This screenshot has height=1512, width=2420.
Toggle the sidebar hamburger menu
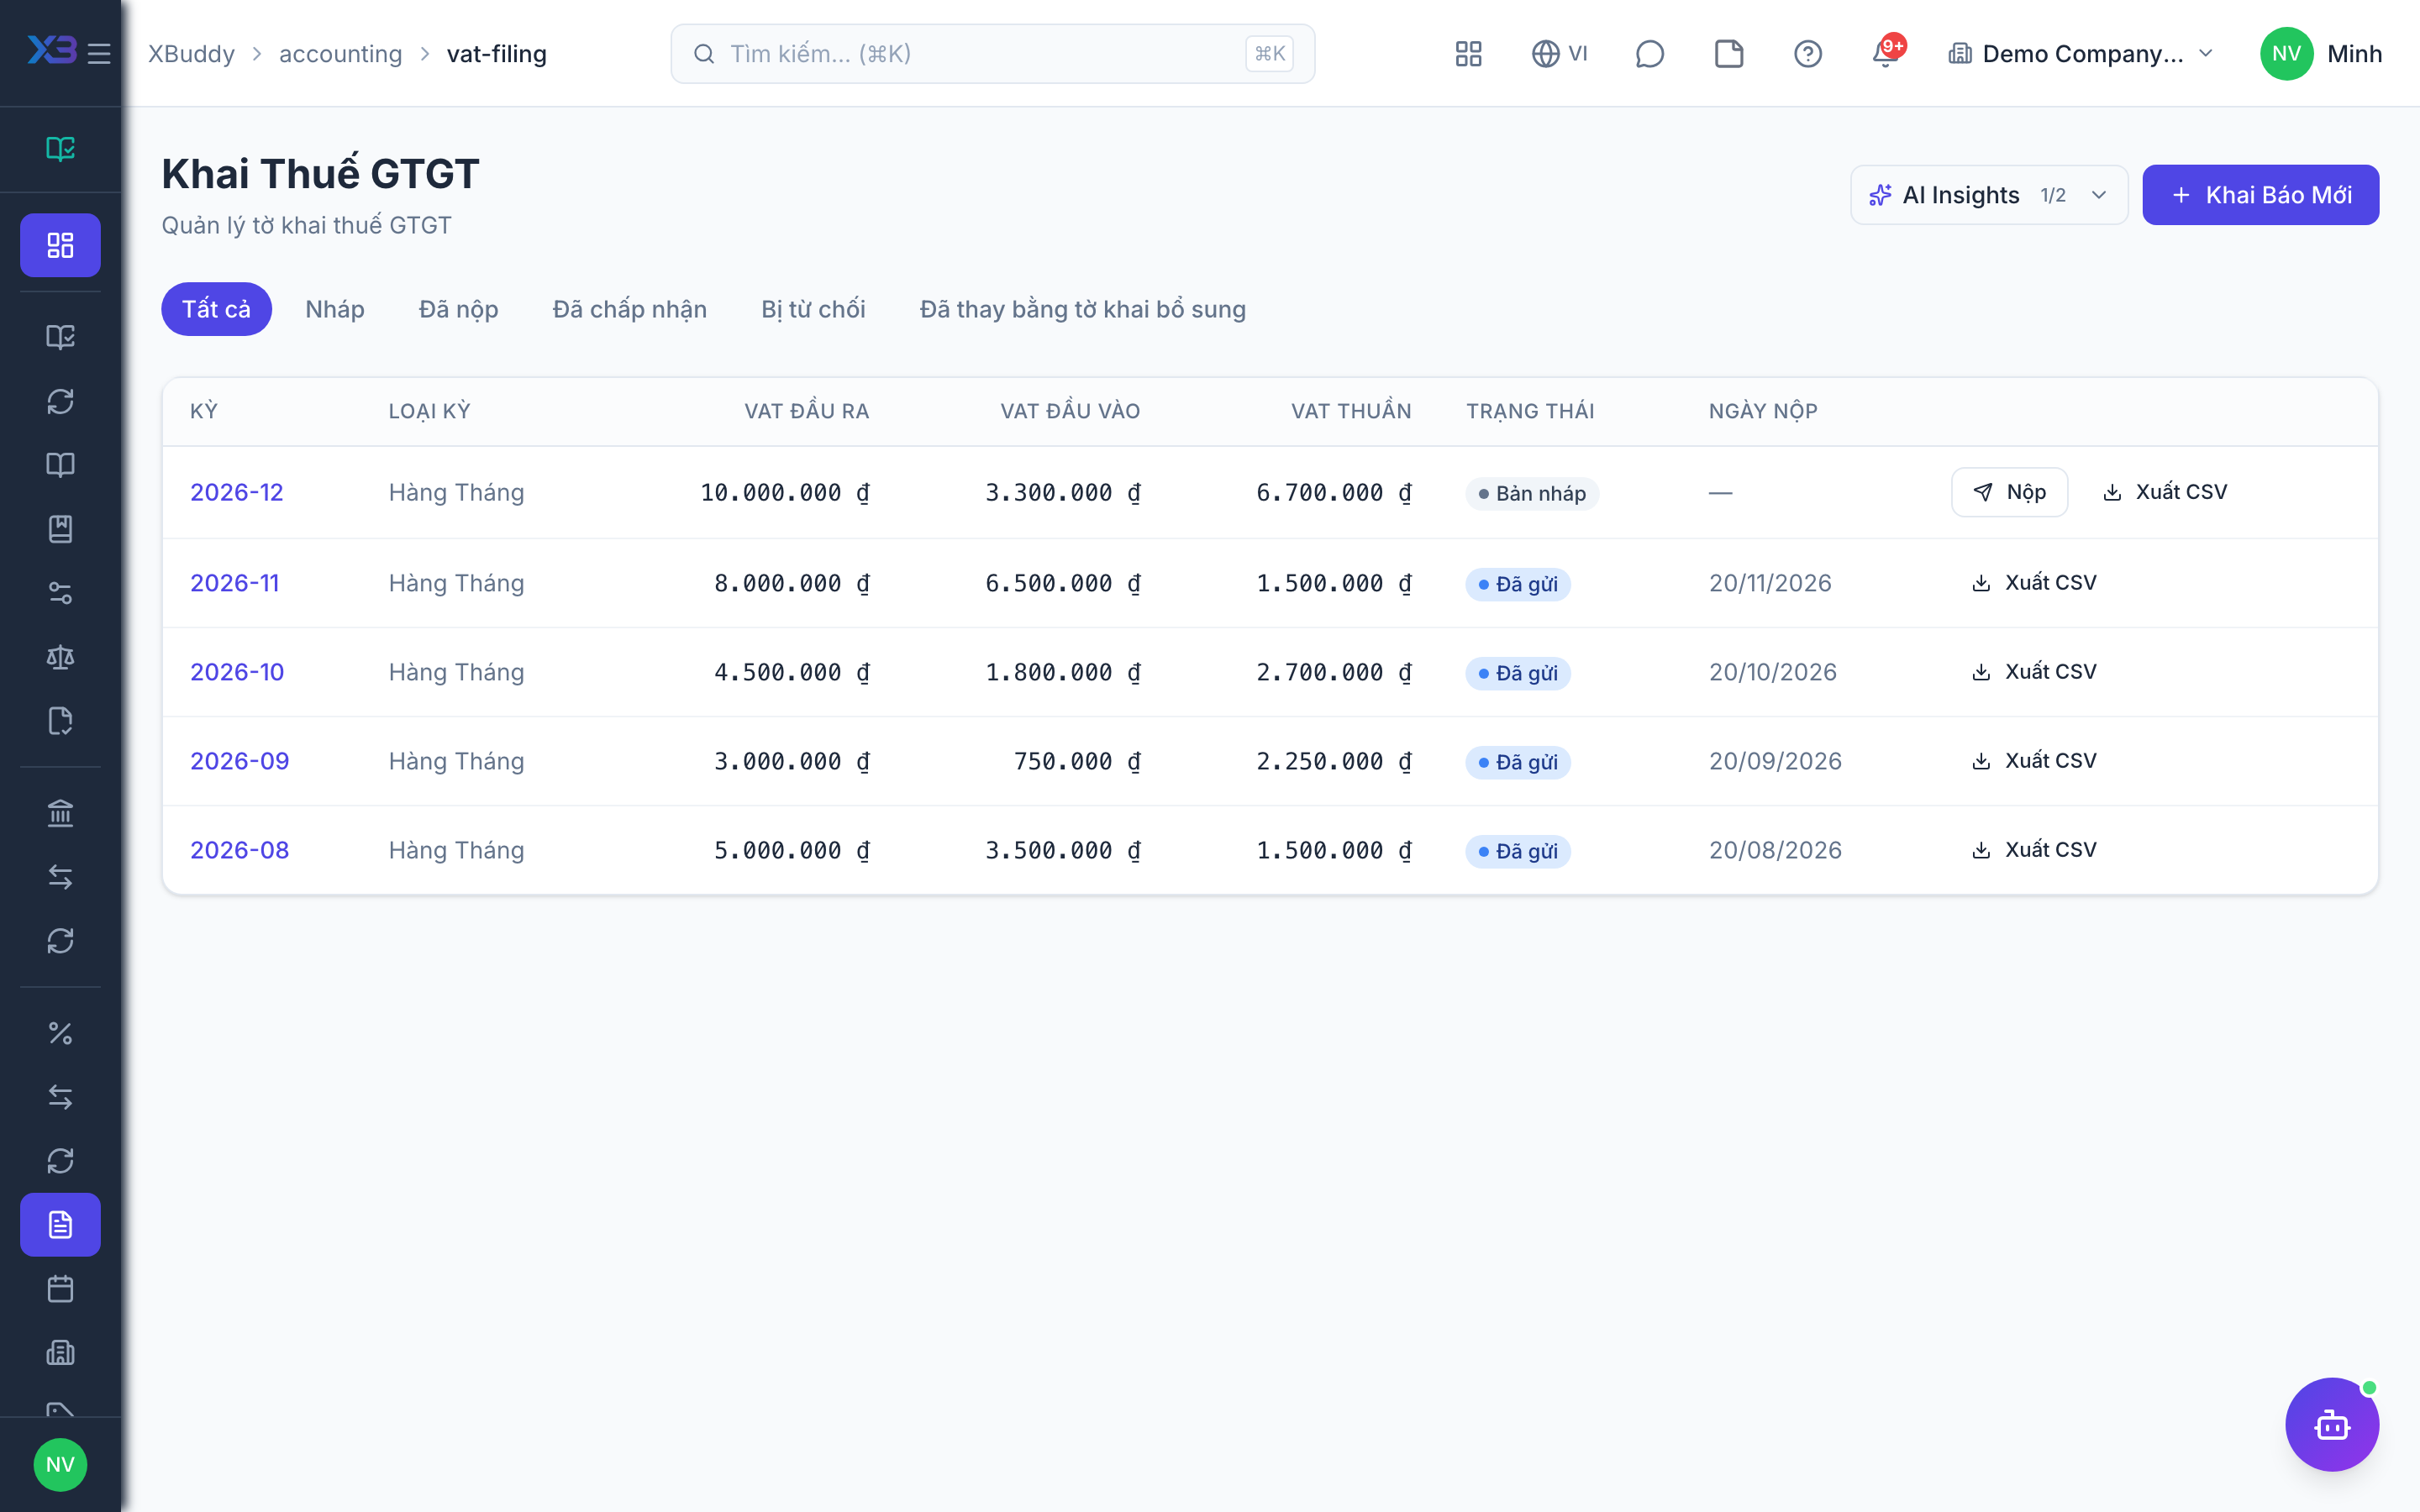tap(99, 53)
